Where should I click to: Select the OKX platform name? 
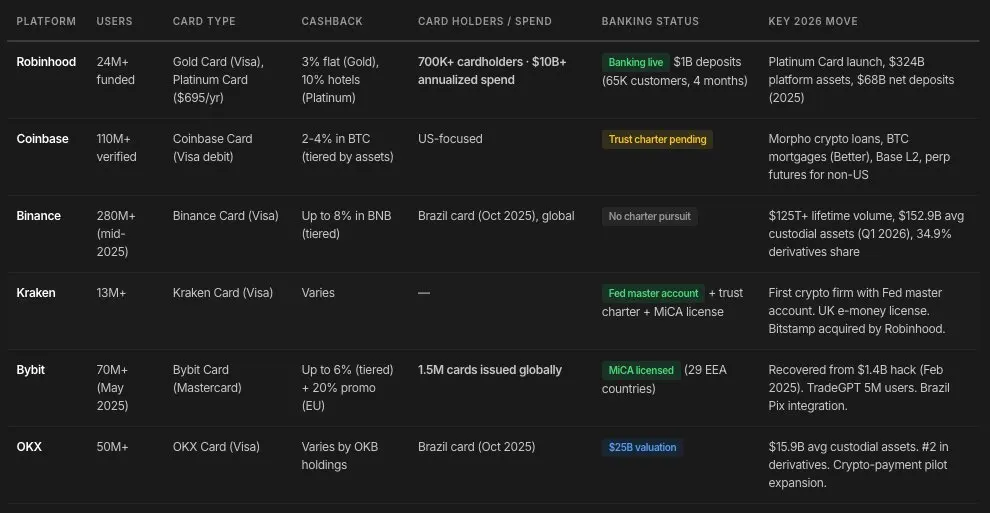tap(30, 447)
